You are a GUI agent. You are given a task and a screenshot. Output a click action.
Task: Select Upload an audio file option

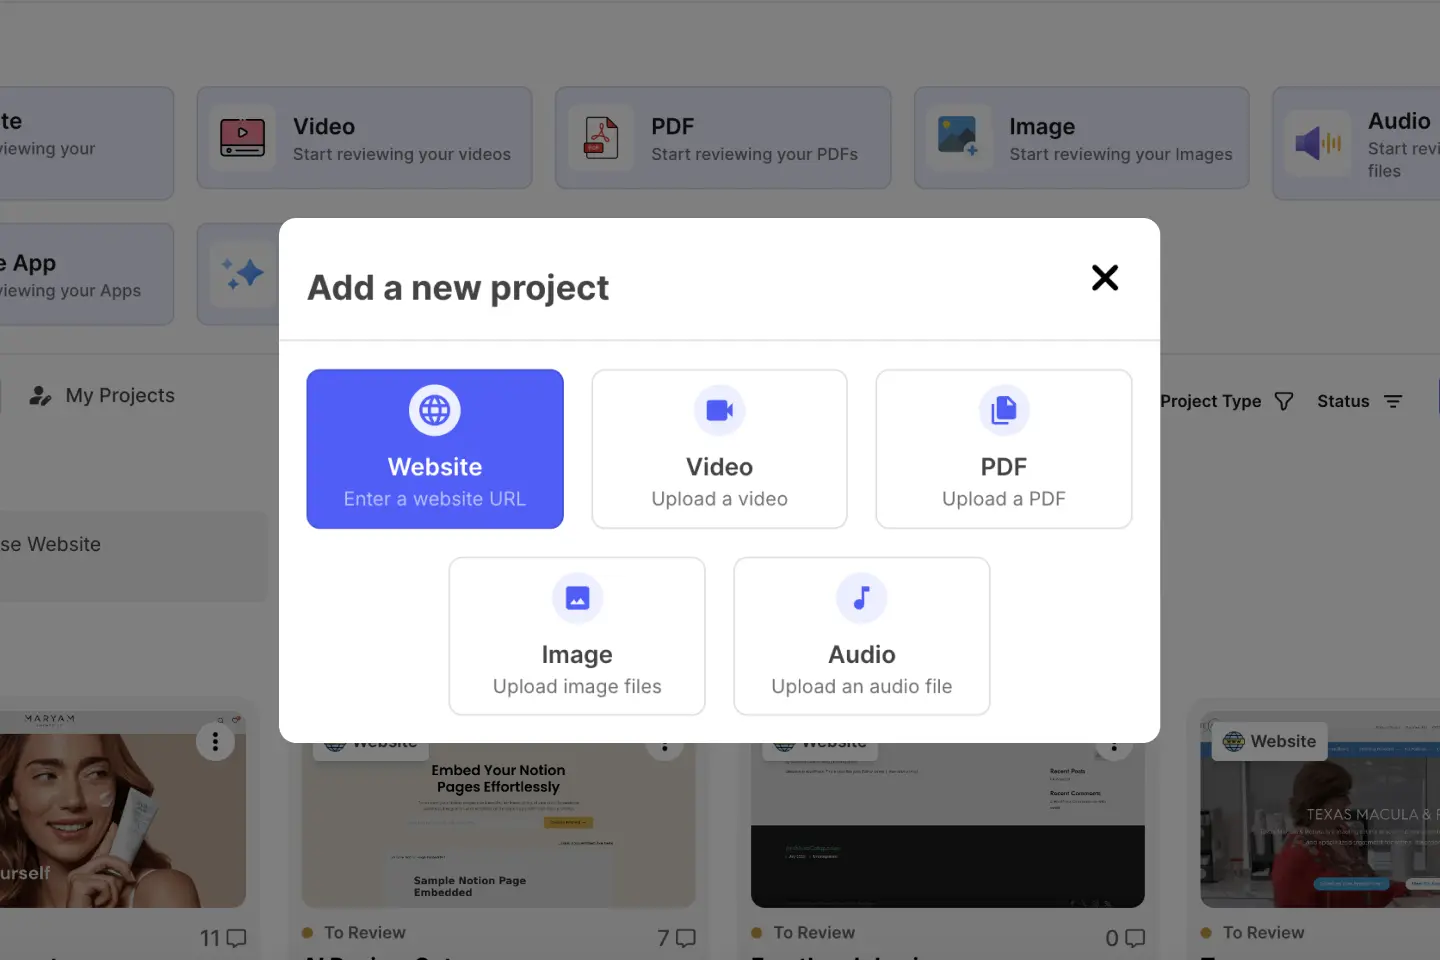[x=861, y=686]
